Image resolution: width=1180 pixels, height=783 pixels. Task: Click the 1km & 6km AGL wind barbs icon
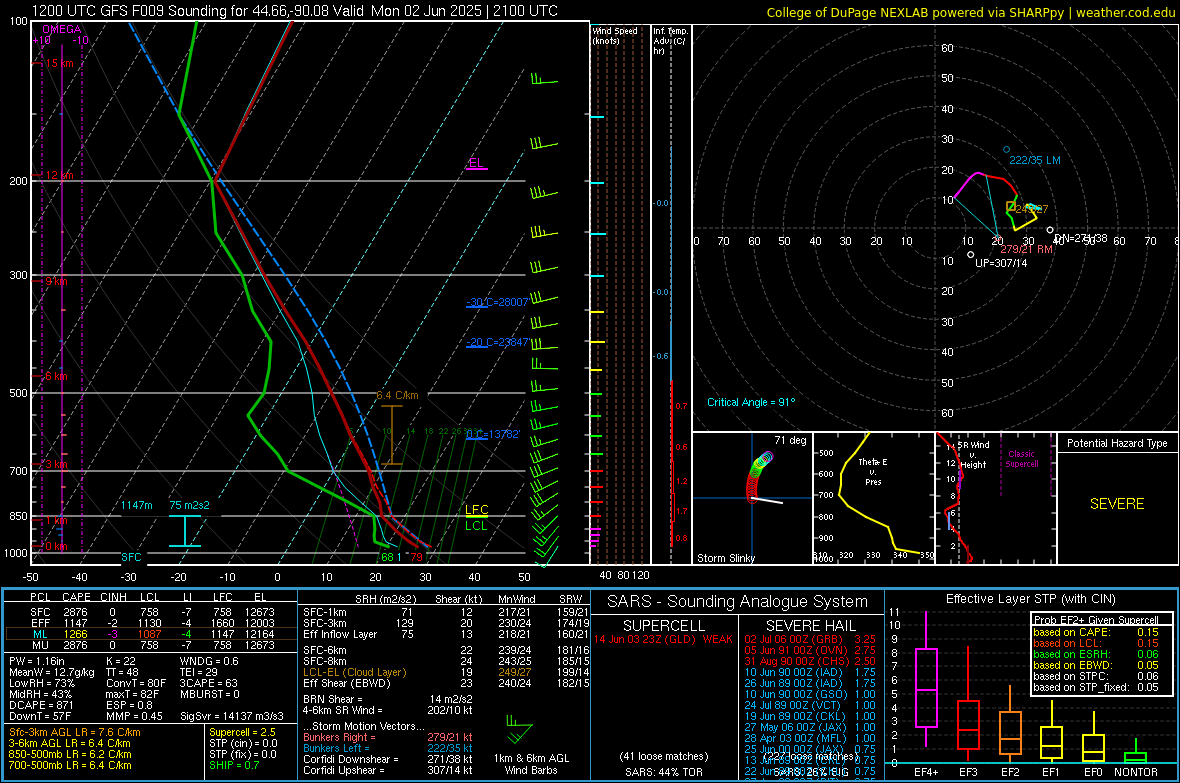pos(519,728)
